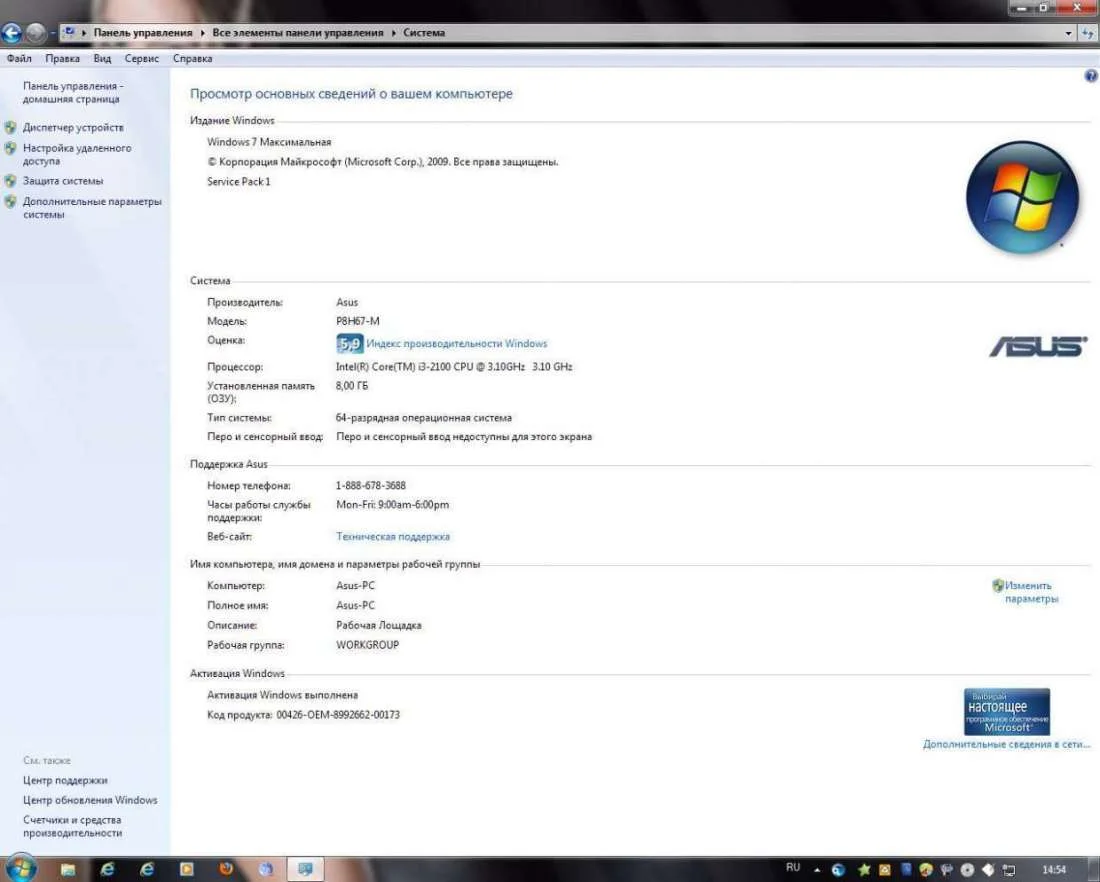
Task: Open Дополнительные сведения в сети link
Action: coord(1007,744)
